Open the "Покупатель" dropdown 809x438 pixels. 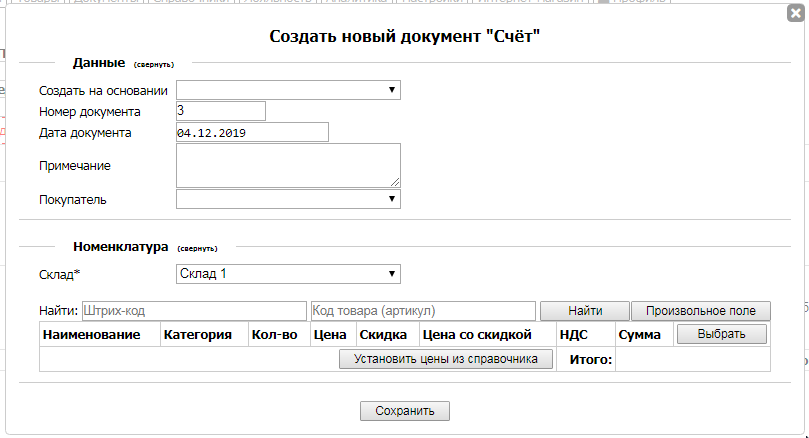[x=288, y=199]
